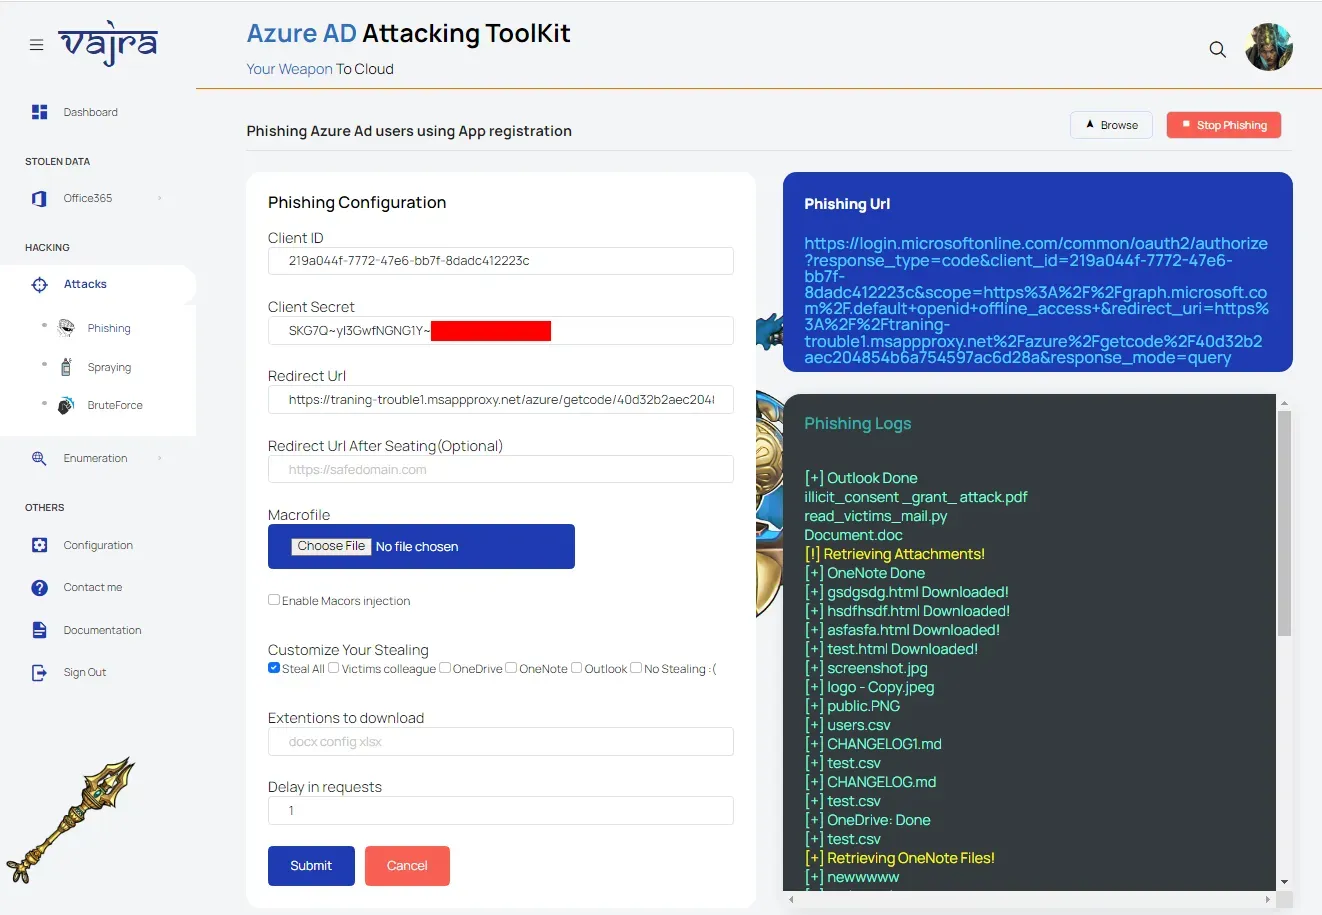Click the Phishing mask icon

(66, 328)
